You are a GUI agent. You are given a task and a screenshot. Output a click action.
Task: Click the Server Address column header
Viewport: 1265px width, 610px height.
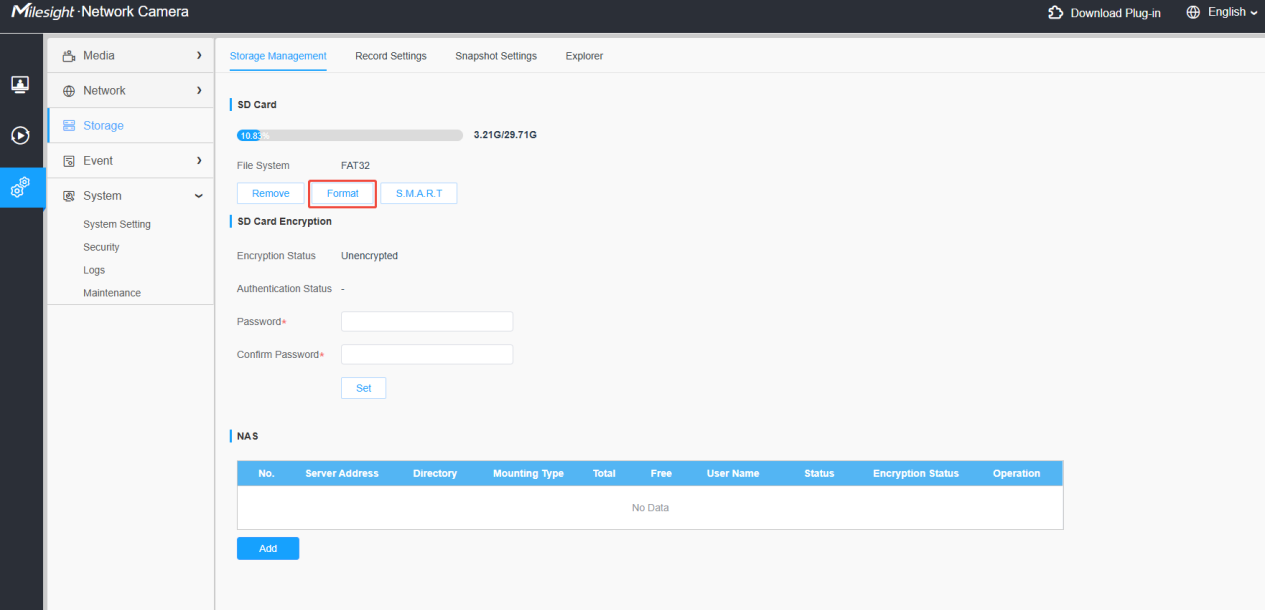click(x=342, y=474)
